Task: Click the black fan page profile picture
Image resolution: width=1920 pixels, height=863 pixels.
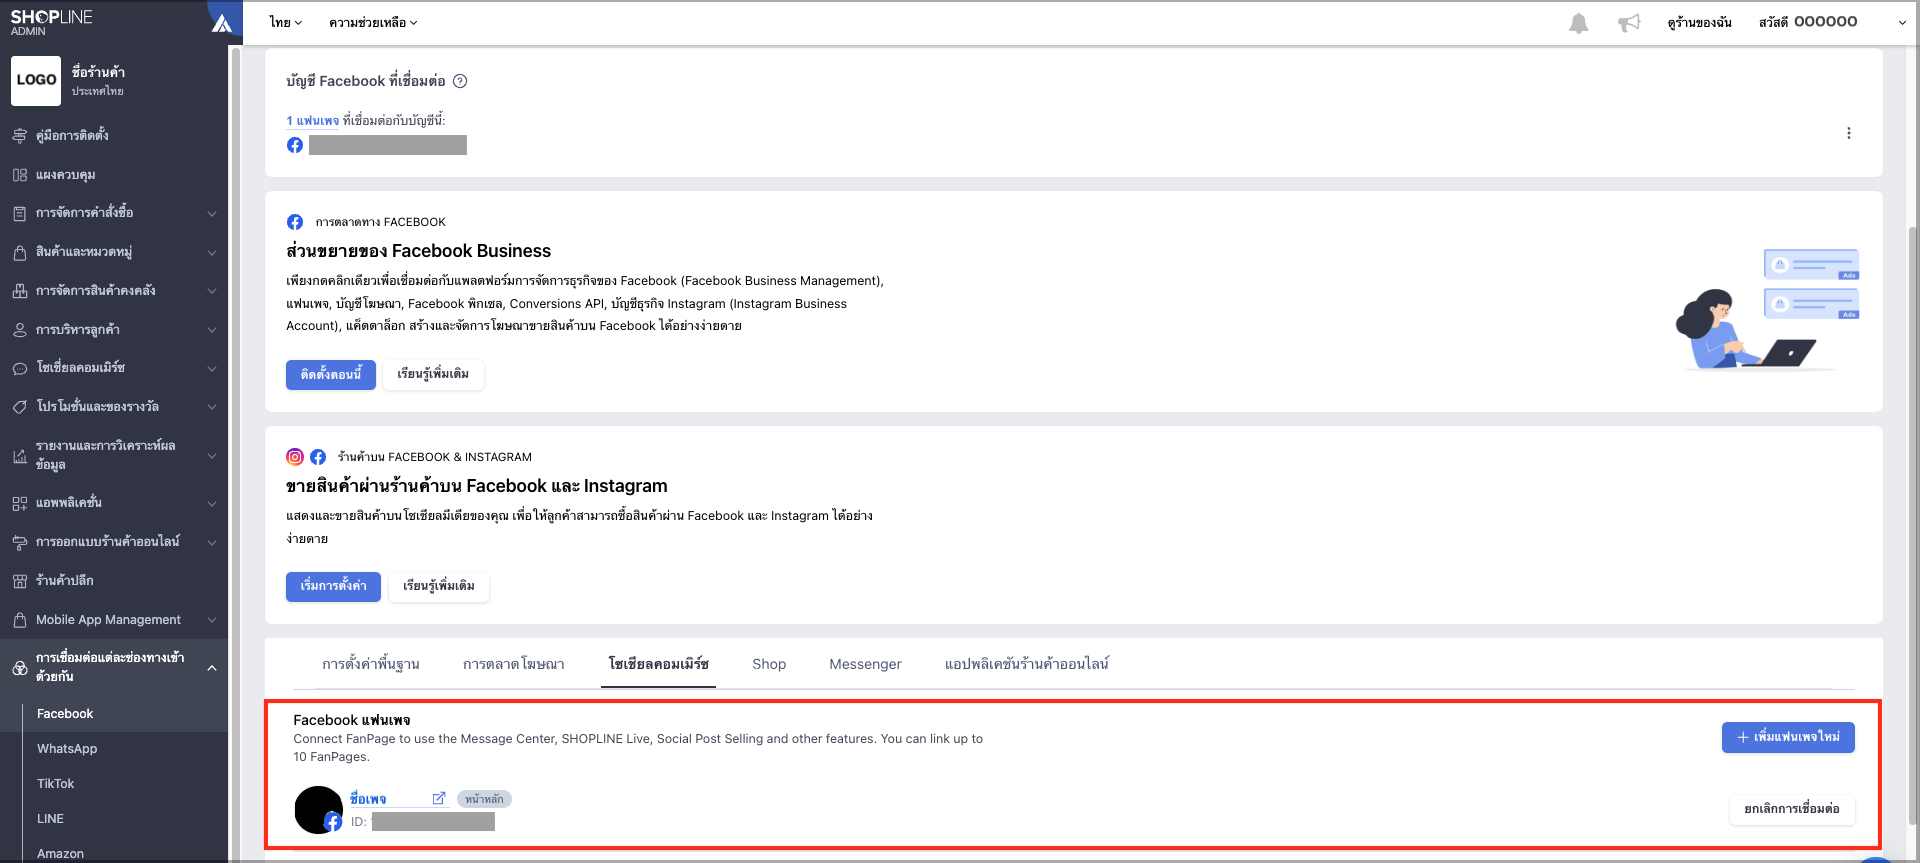Action: click(319, 810)
